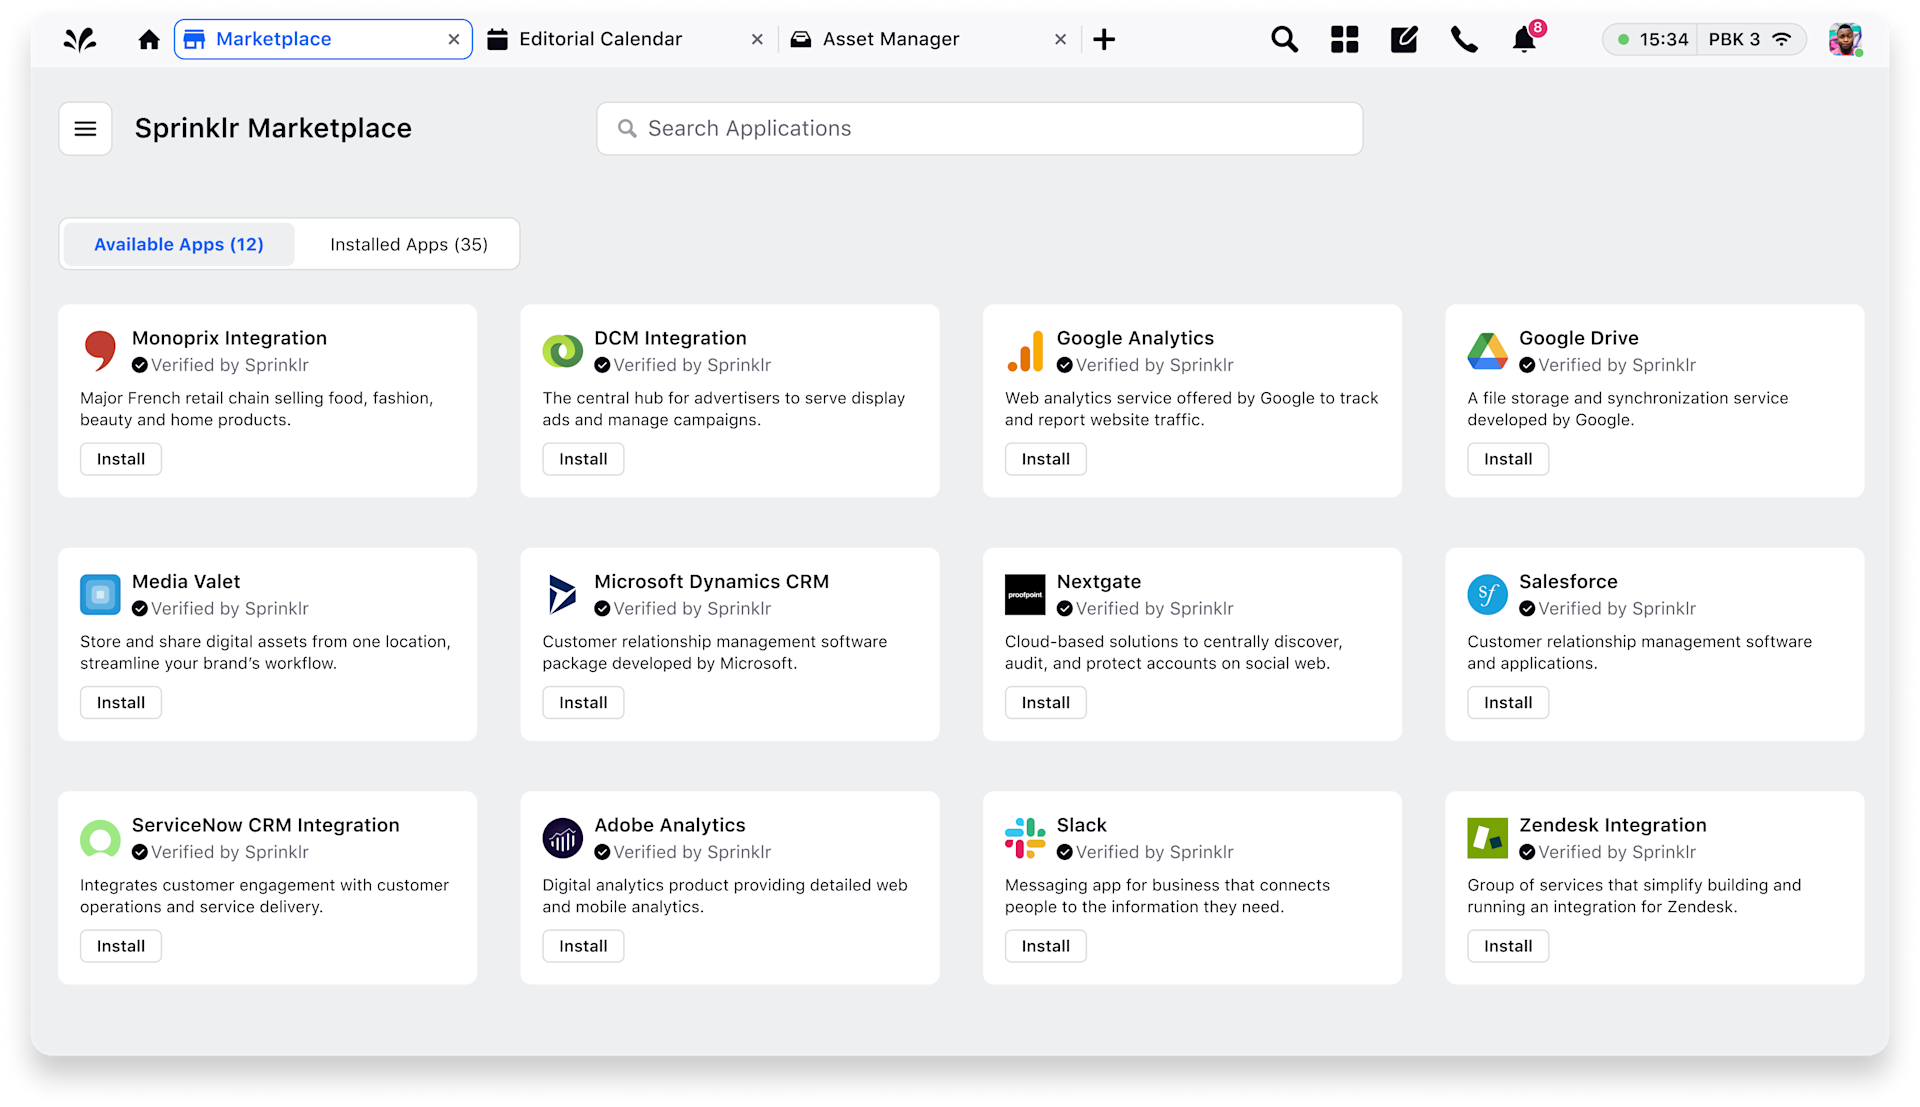
Task: Install the Salesforce application
Action: click(x=1507, y=702)
